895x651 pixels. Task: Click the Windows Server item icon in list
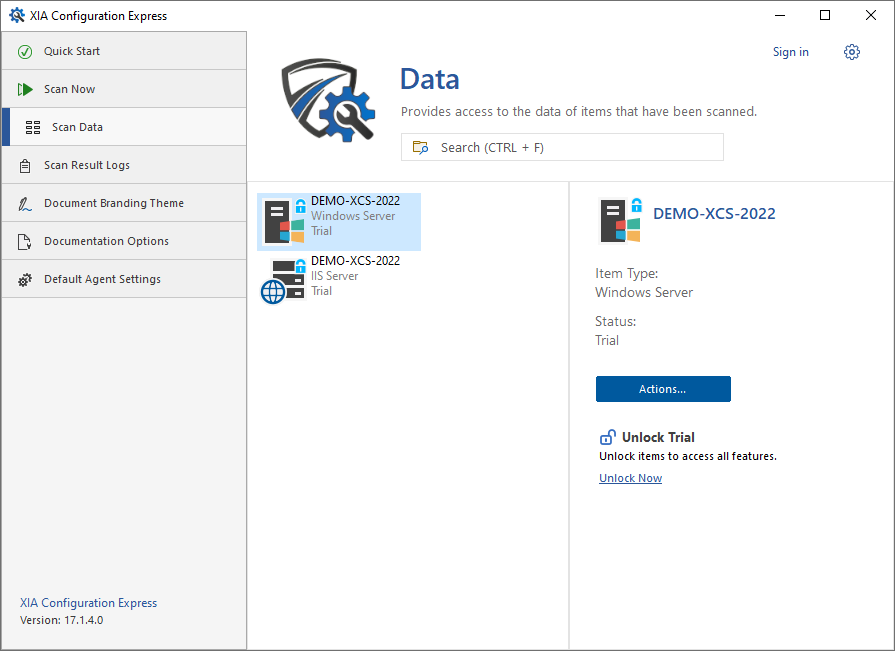pos(284,221)
